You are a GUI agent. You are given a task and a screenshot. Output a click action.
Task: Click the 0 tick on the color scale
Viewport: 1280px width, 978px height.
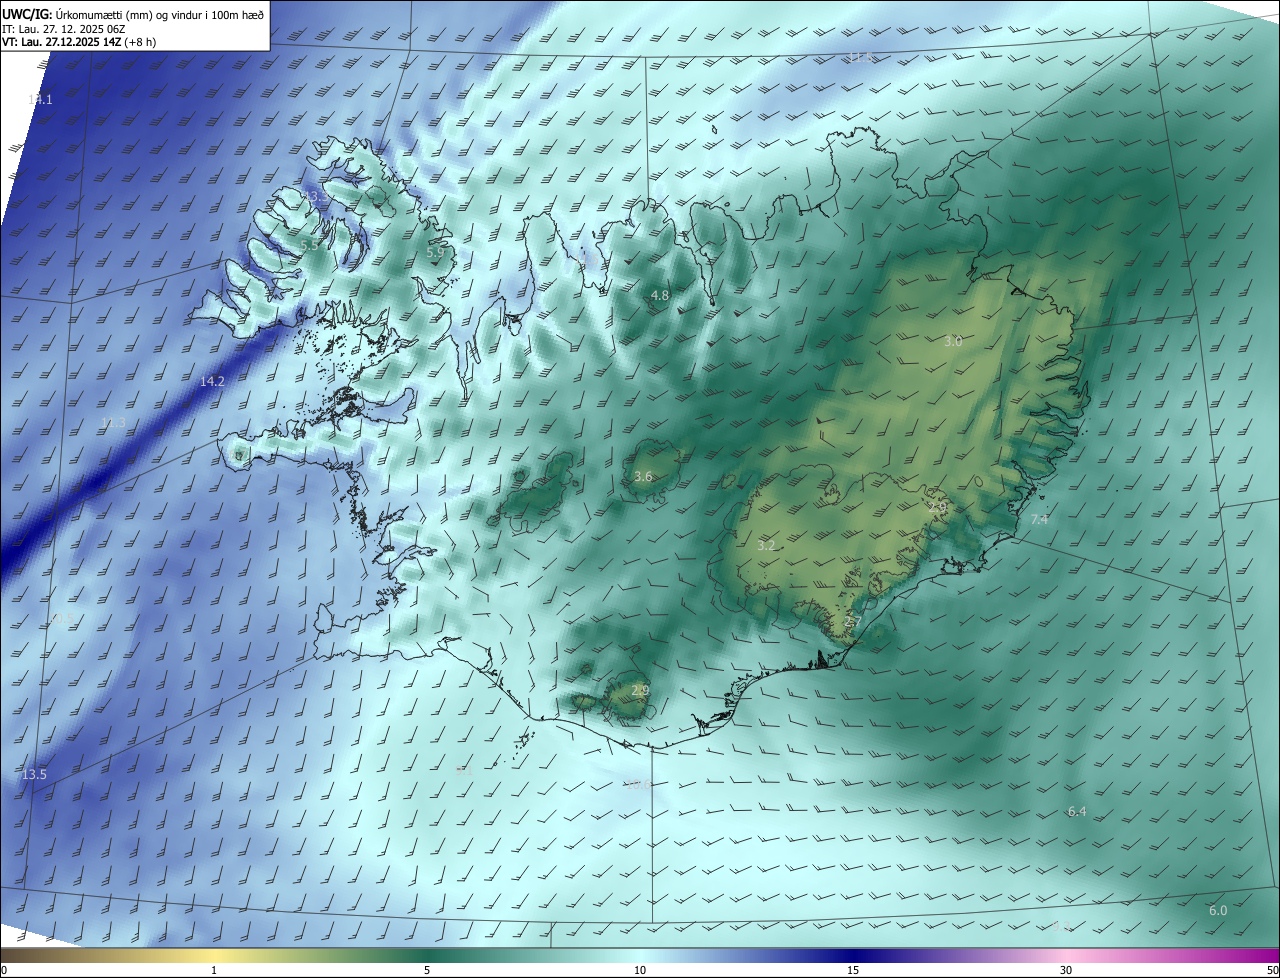(3, 970)
